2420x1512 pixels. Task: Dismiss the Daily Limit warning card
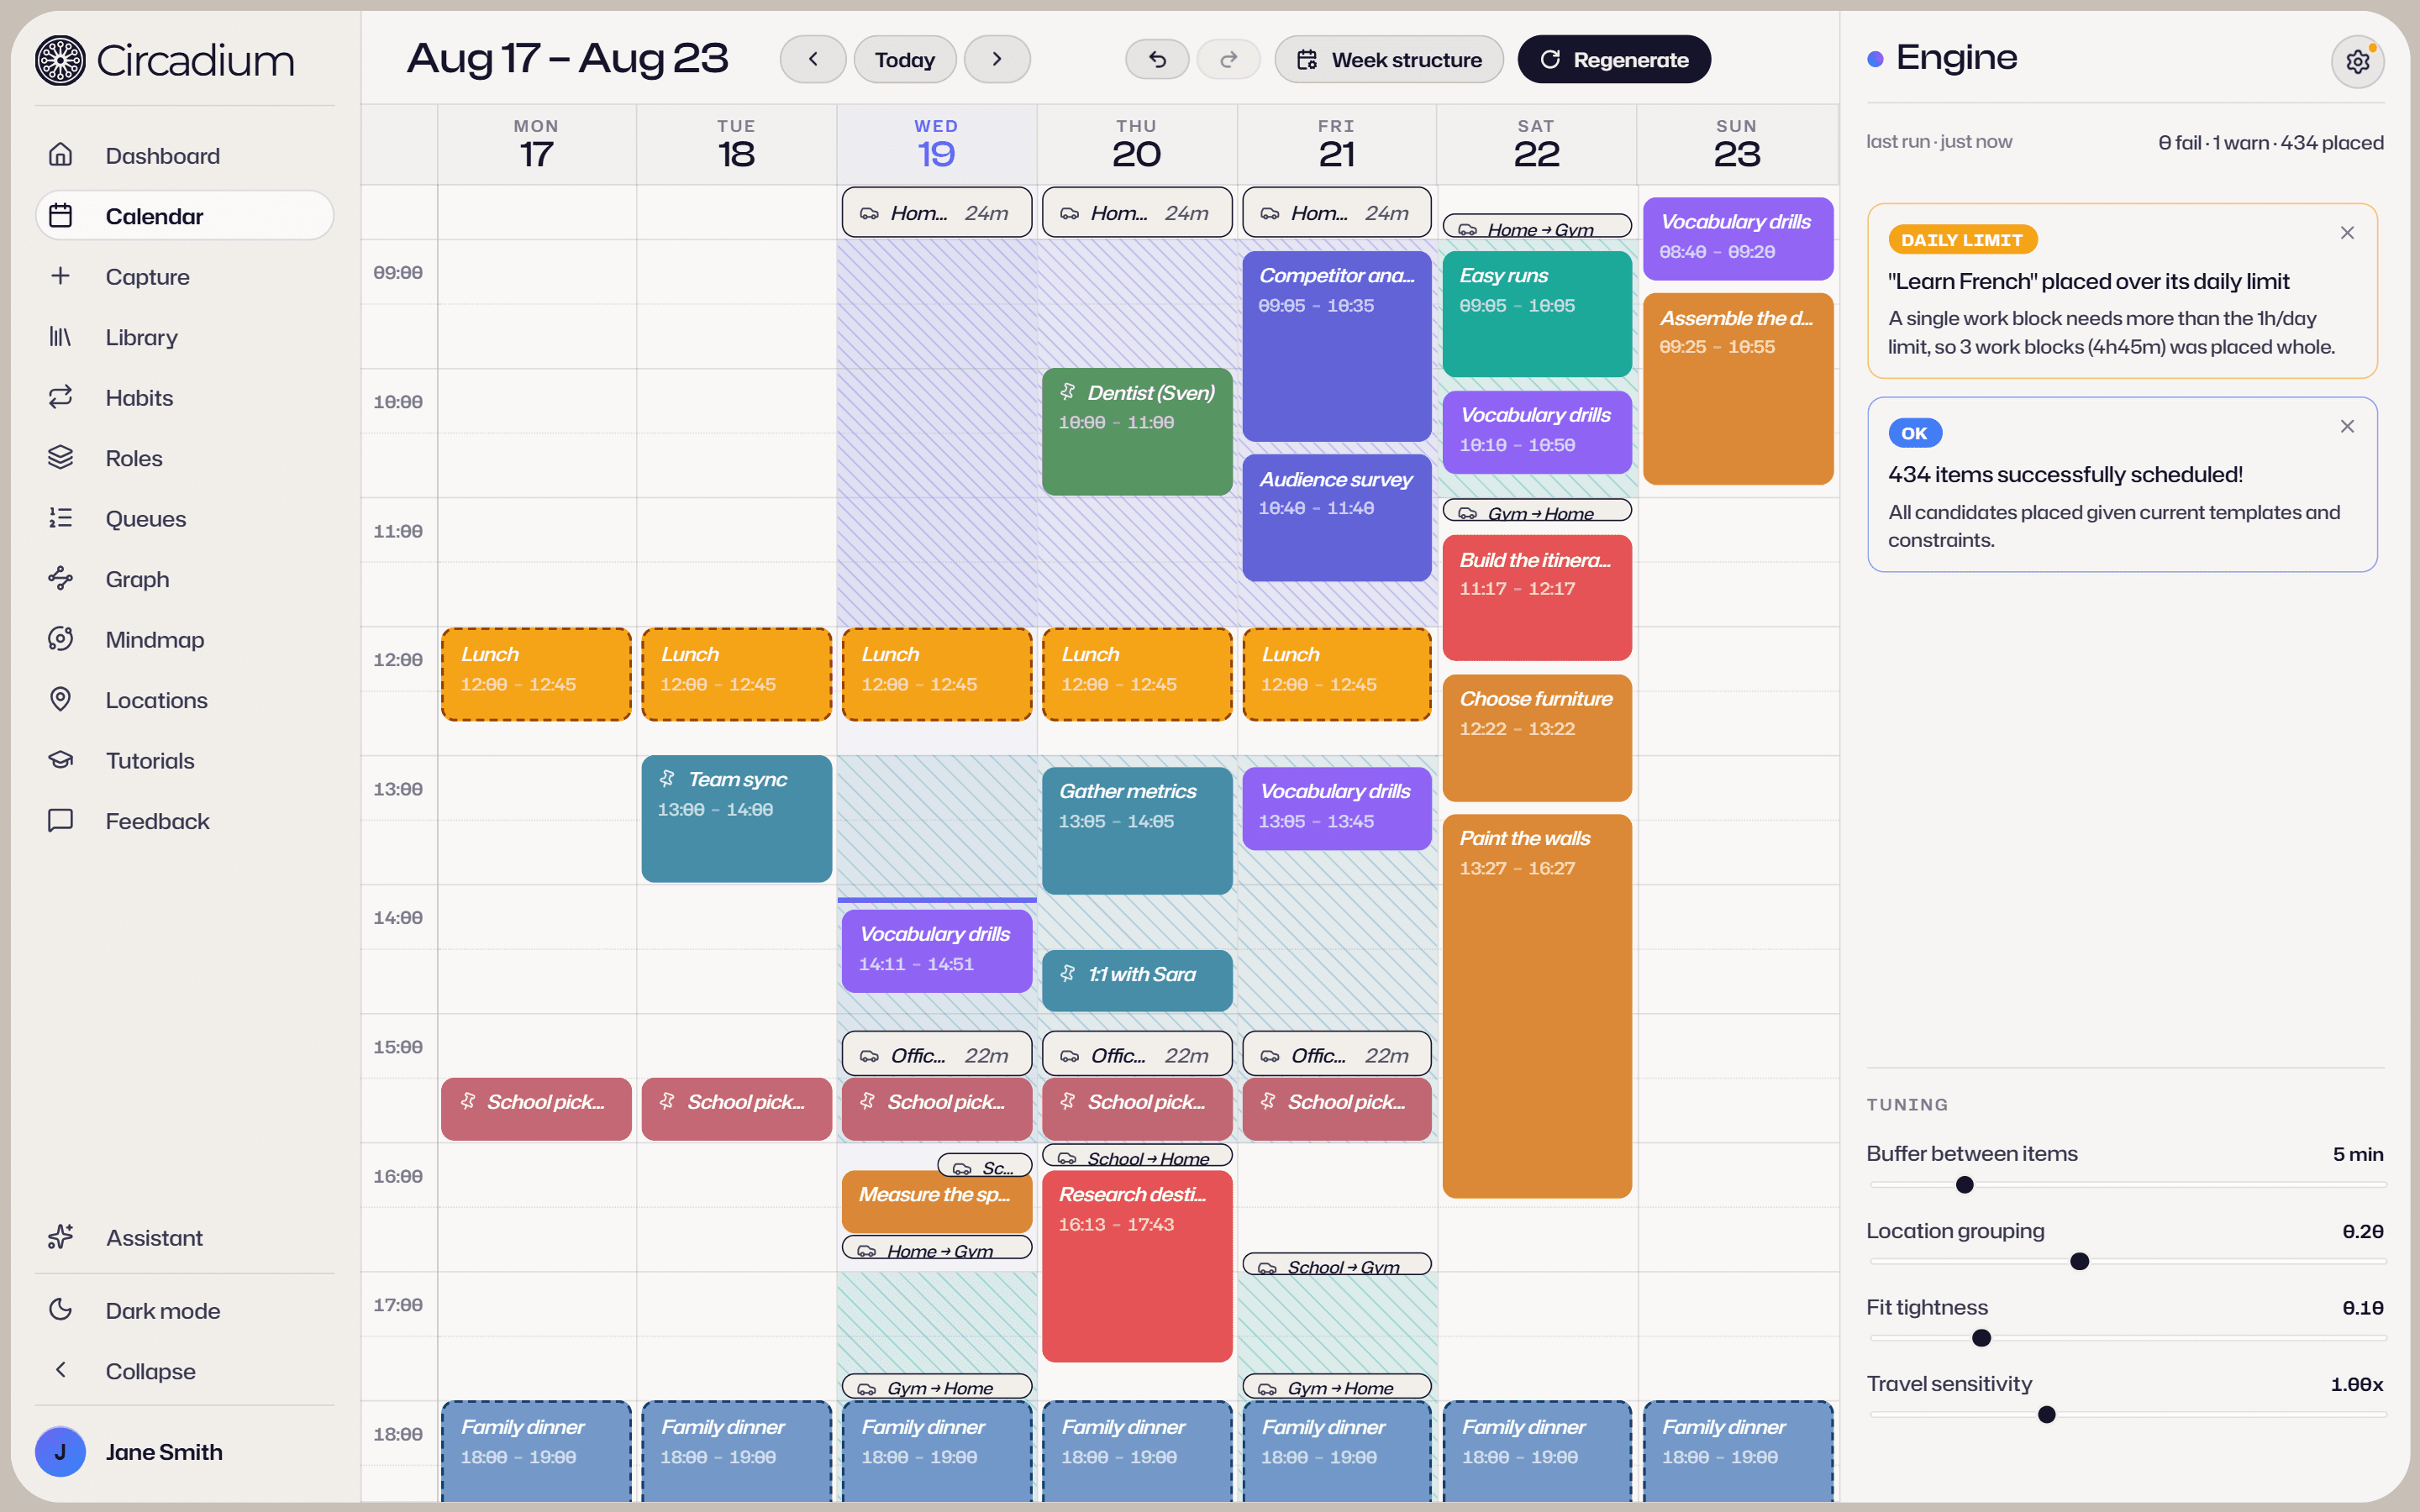pos(2347,233)
